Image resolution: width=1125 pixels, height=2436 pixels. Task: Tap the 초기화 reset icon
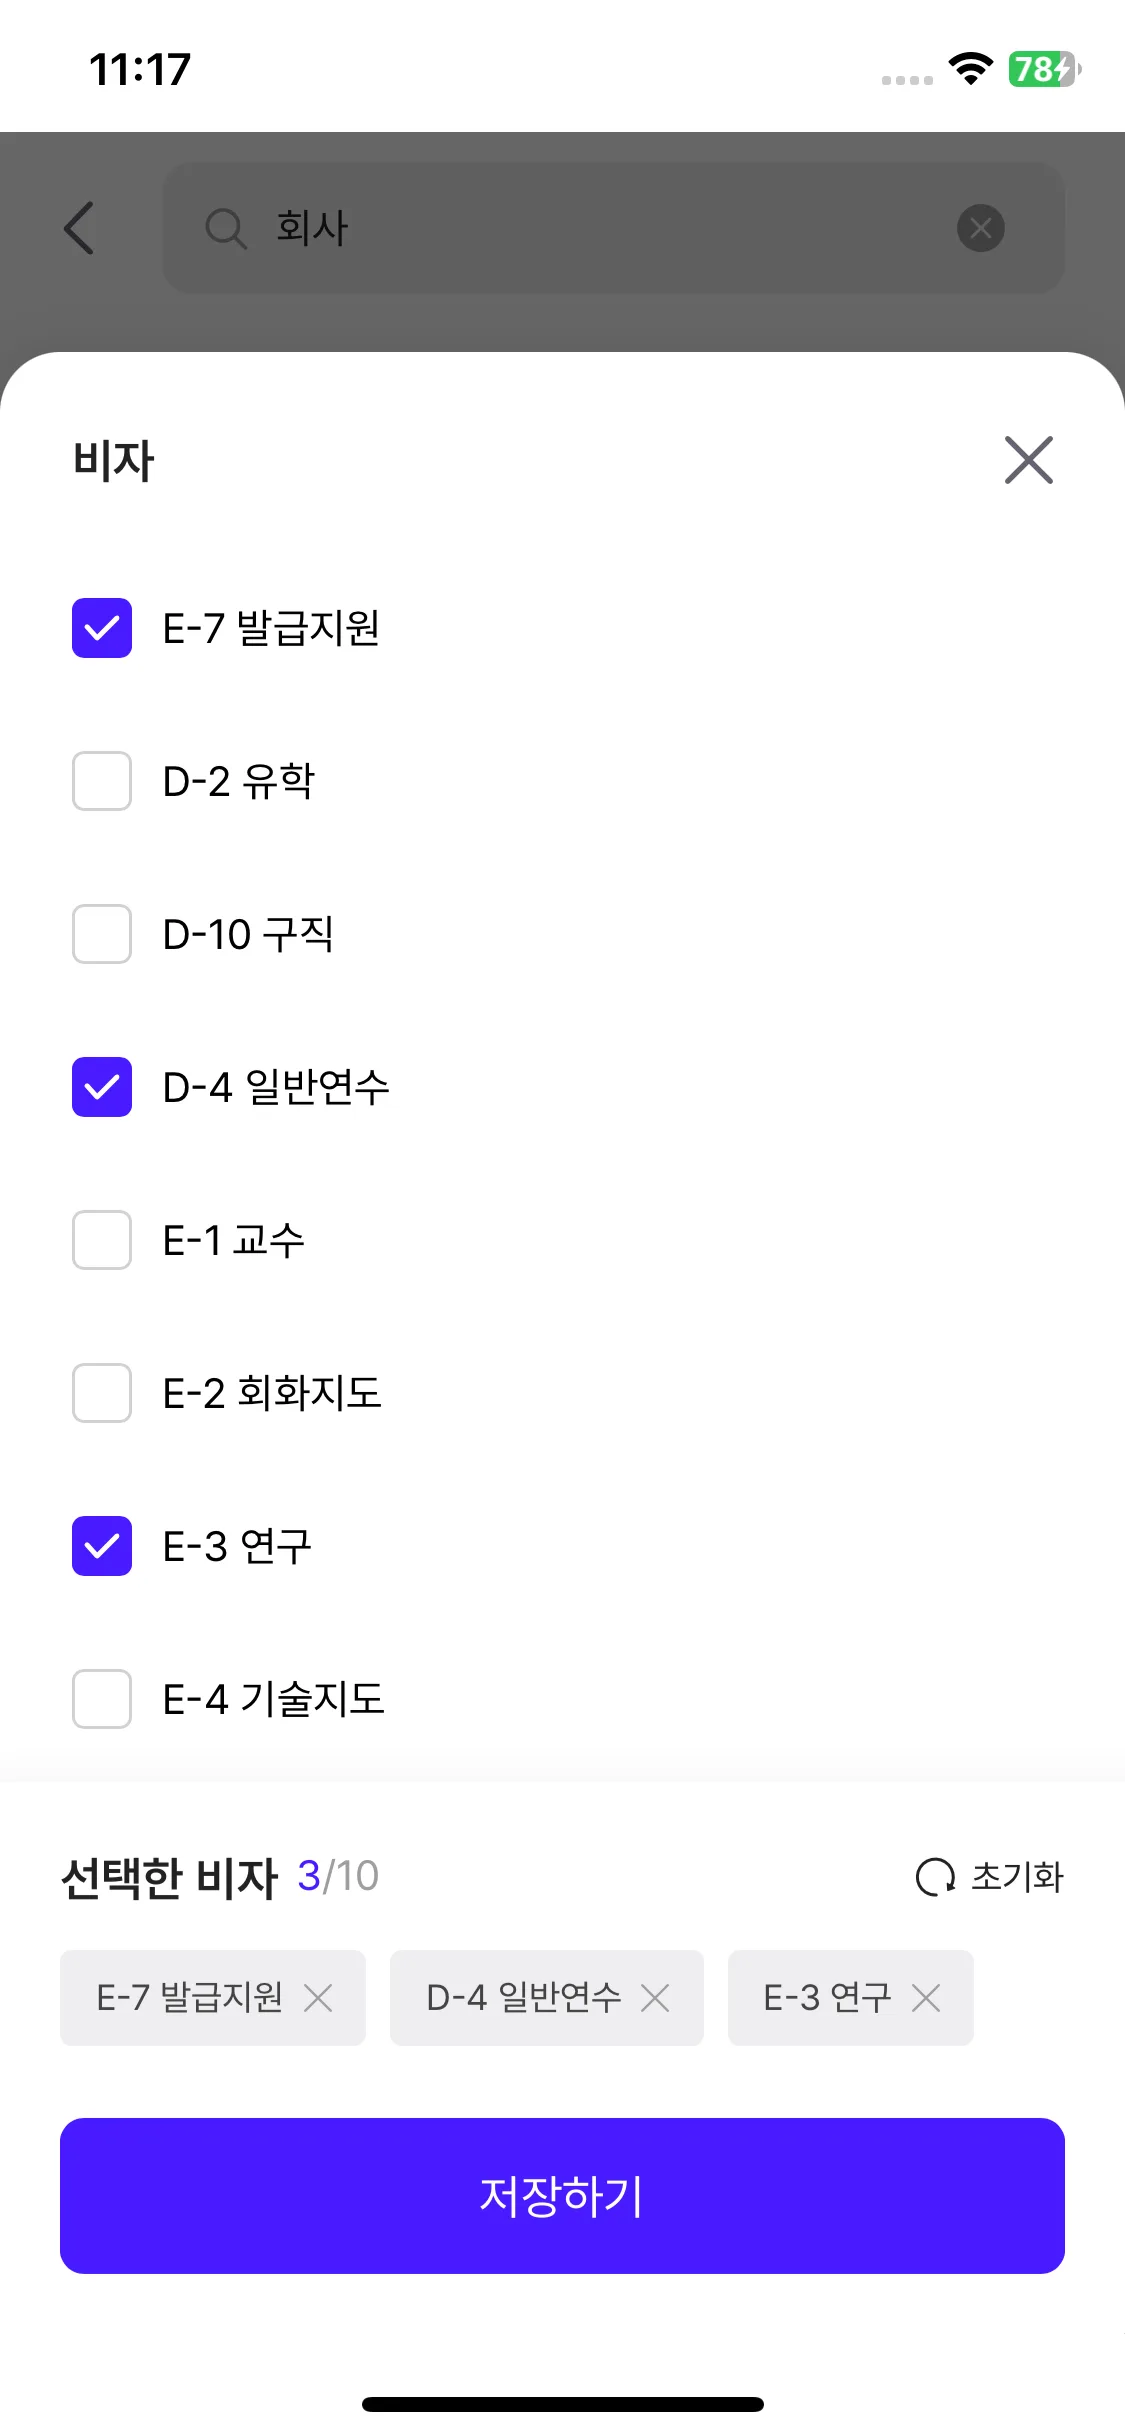coord(936,1877)
